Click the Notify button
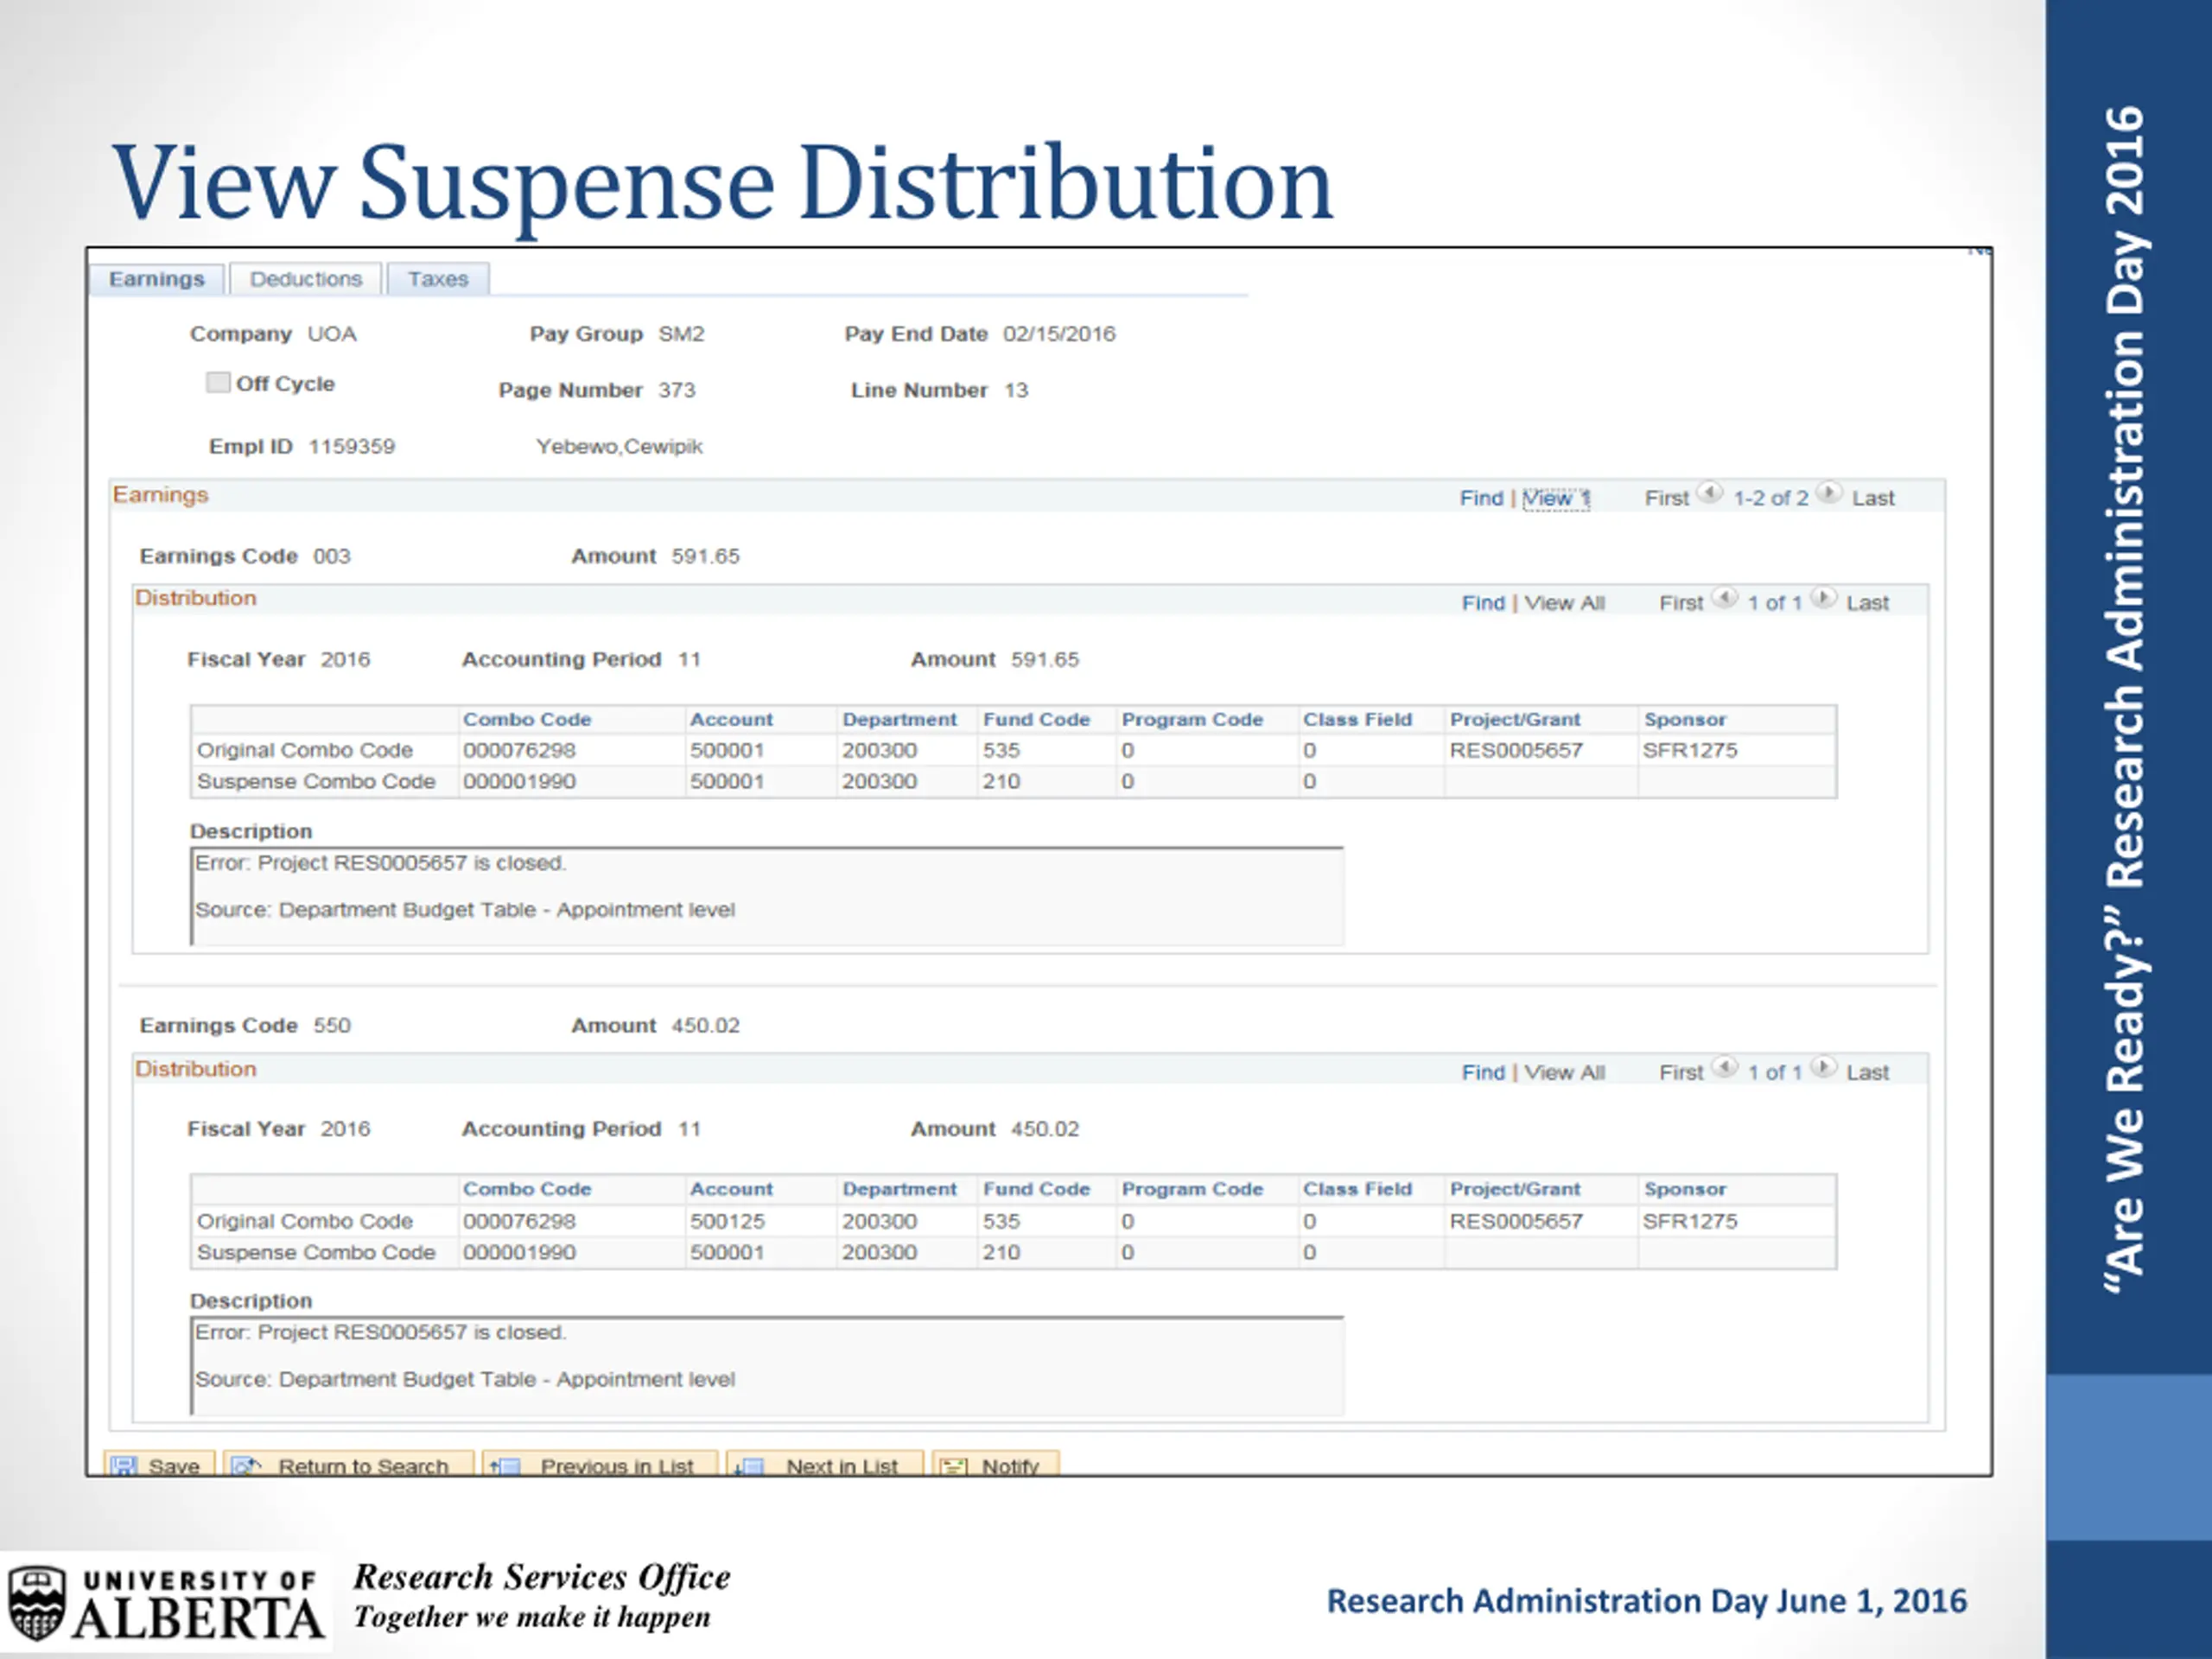The image size is (2212, 1659). tap(996, 1464)
